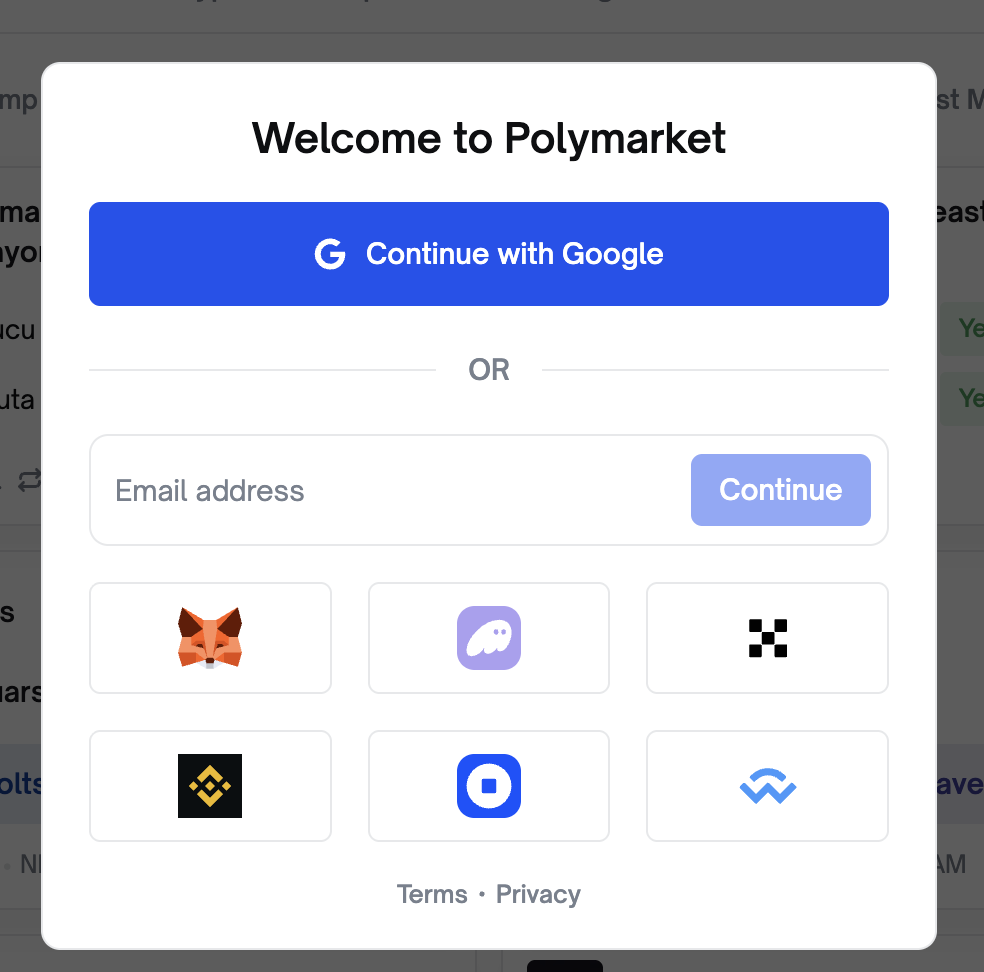Focus the Email address input field
This screenshot has width=984, height=972.
(x=389, y=490)
